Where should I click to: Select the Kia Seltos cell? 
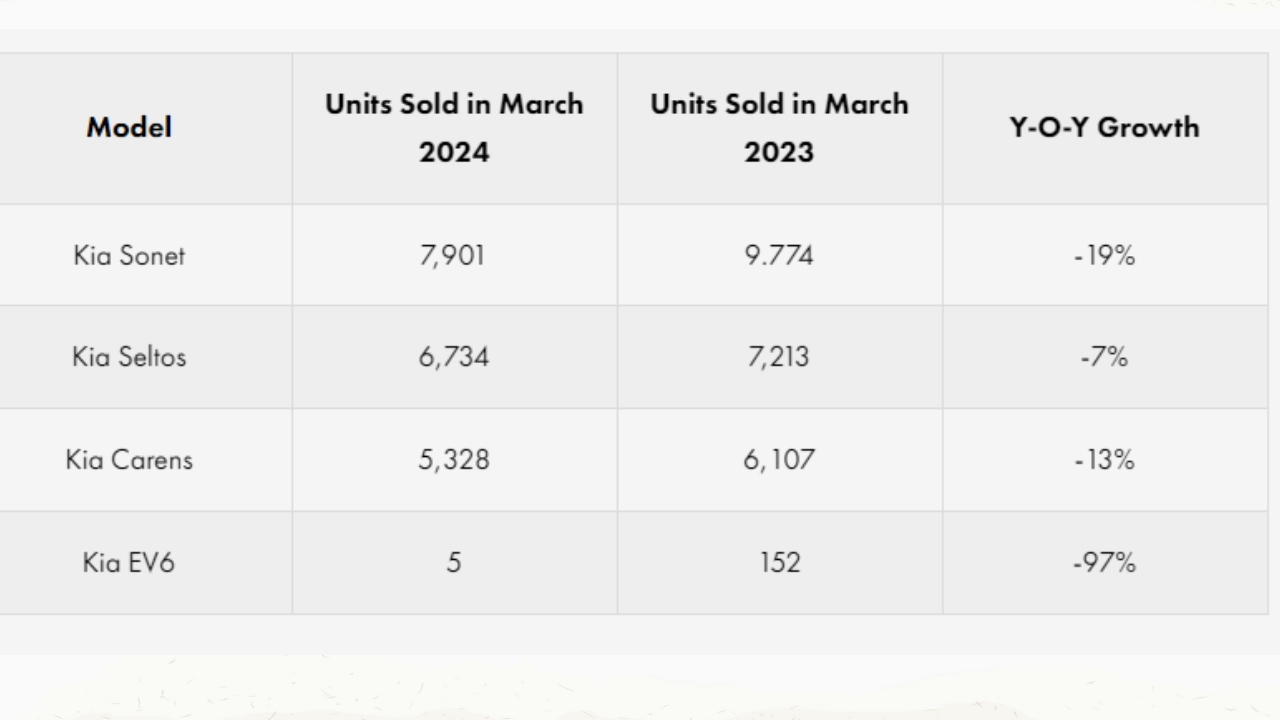129,357
